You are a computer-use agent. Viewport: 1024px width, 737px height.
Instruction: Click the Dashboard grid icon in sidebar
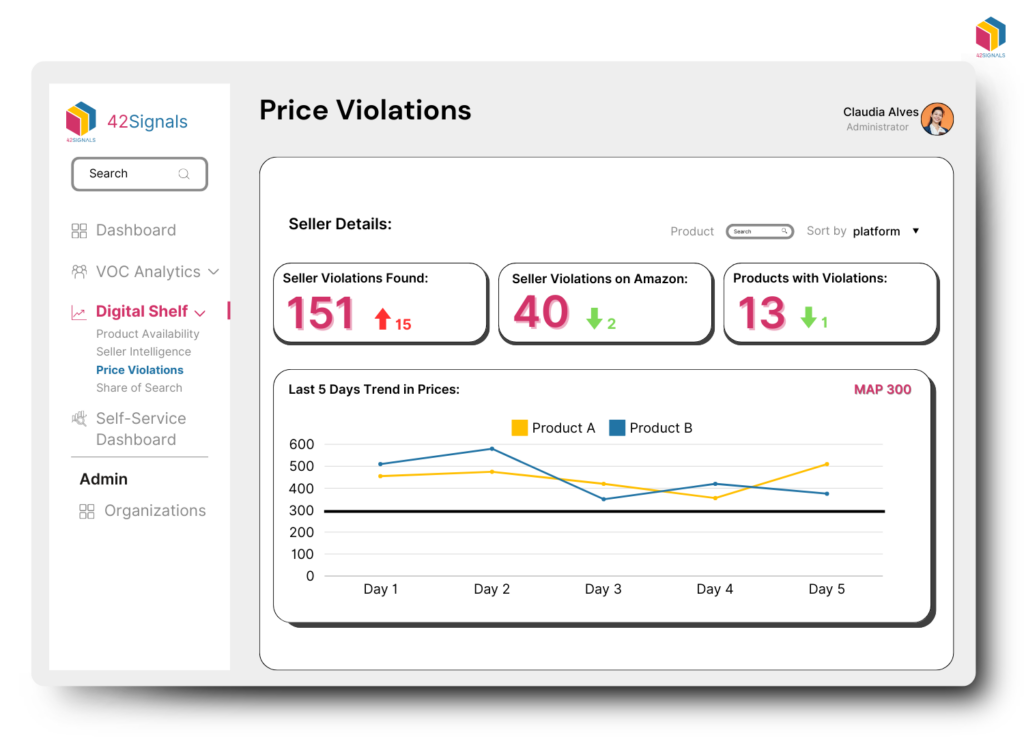(79, 230)
